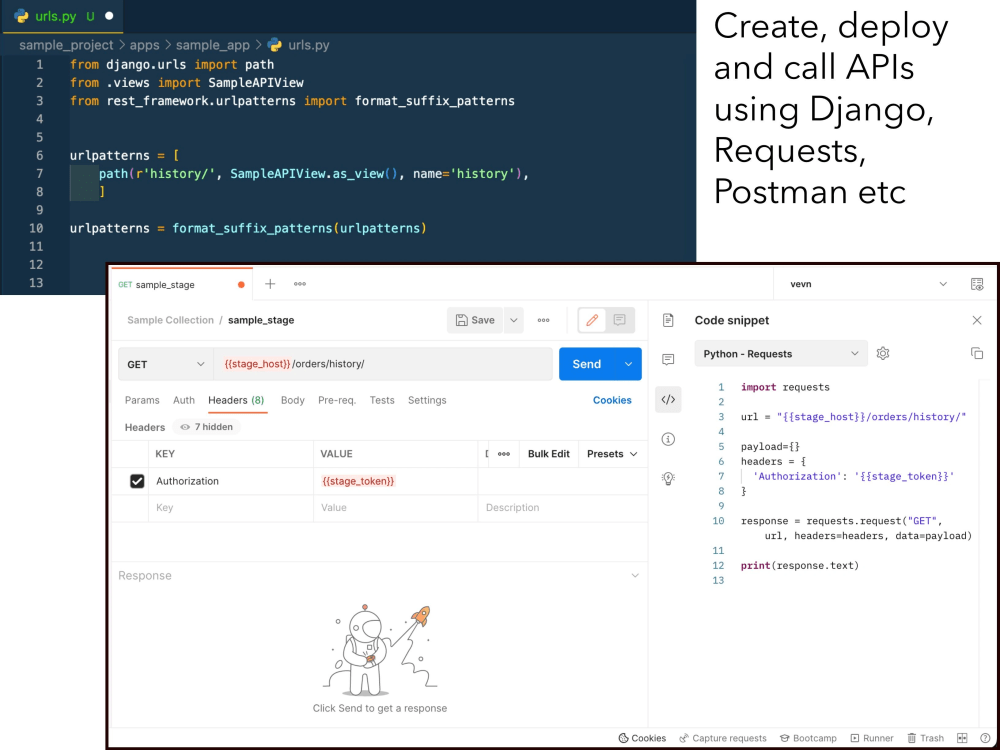Copy code snippet with copy icon
1000x750 pixels.
click(976, 353)
